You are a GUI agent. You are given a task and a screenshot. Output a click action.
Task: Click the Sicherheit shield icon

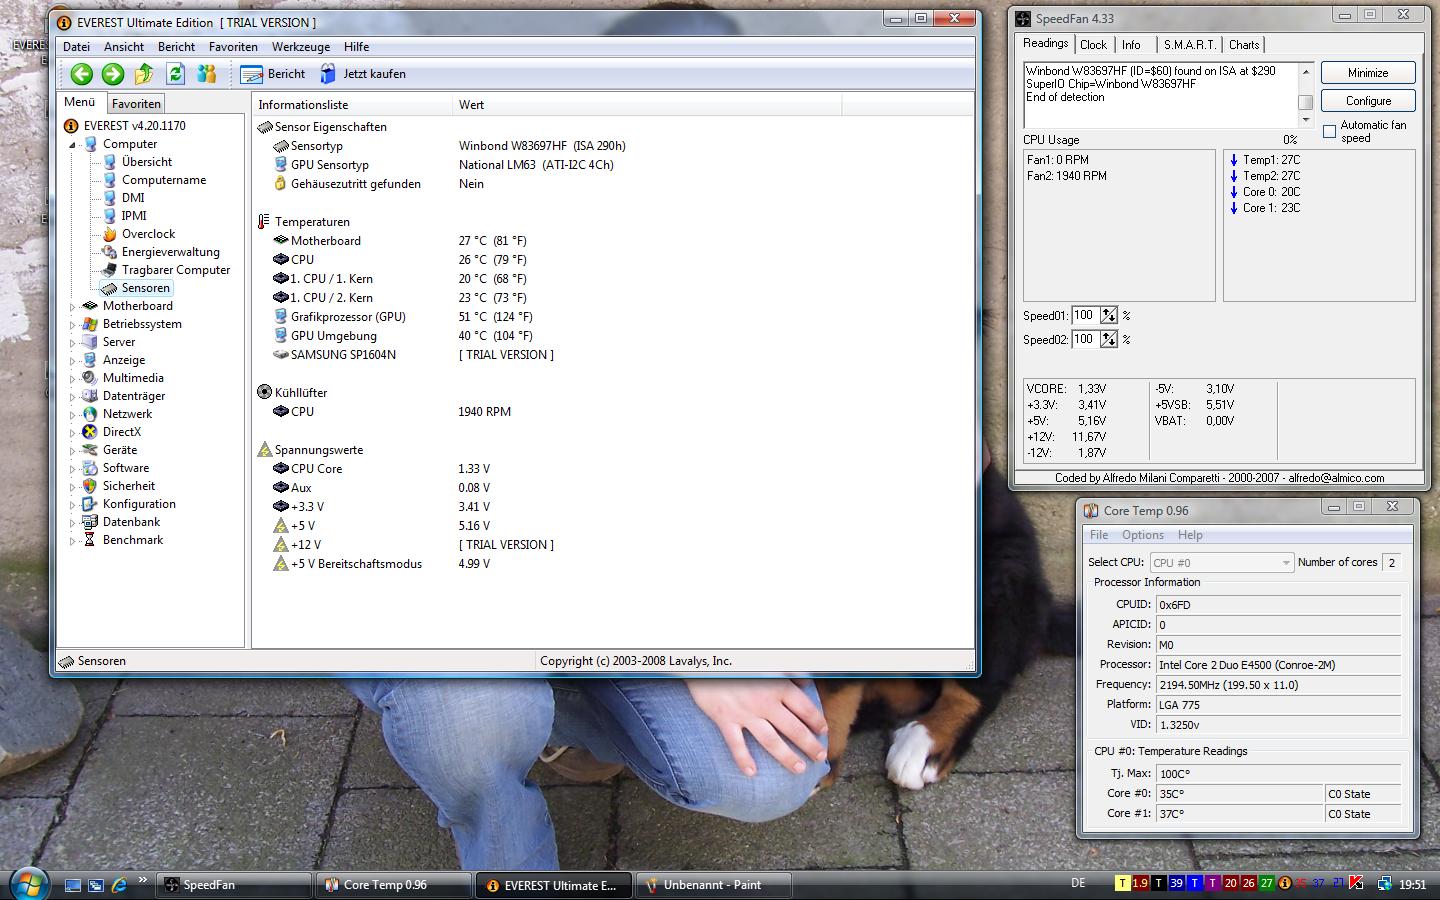click(x=90, y=486)
